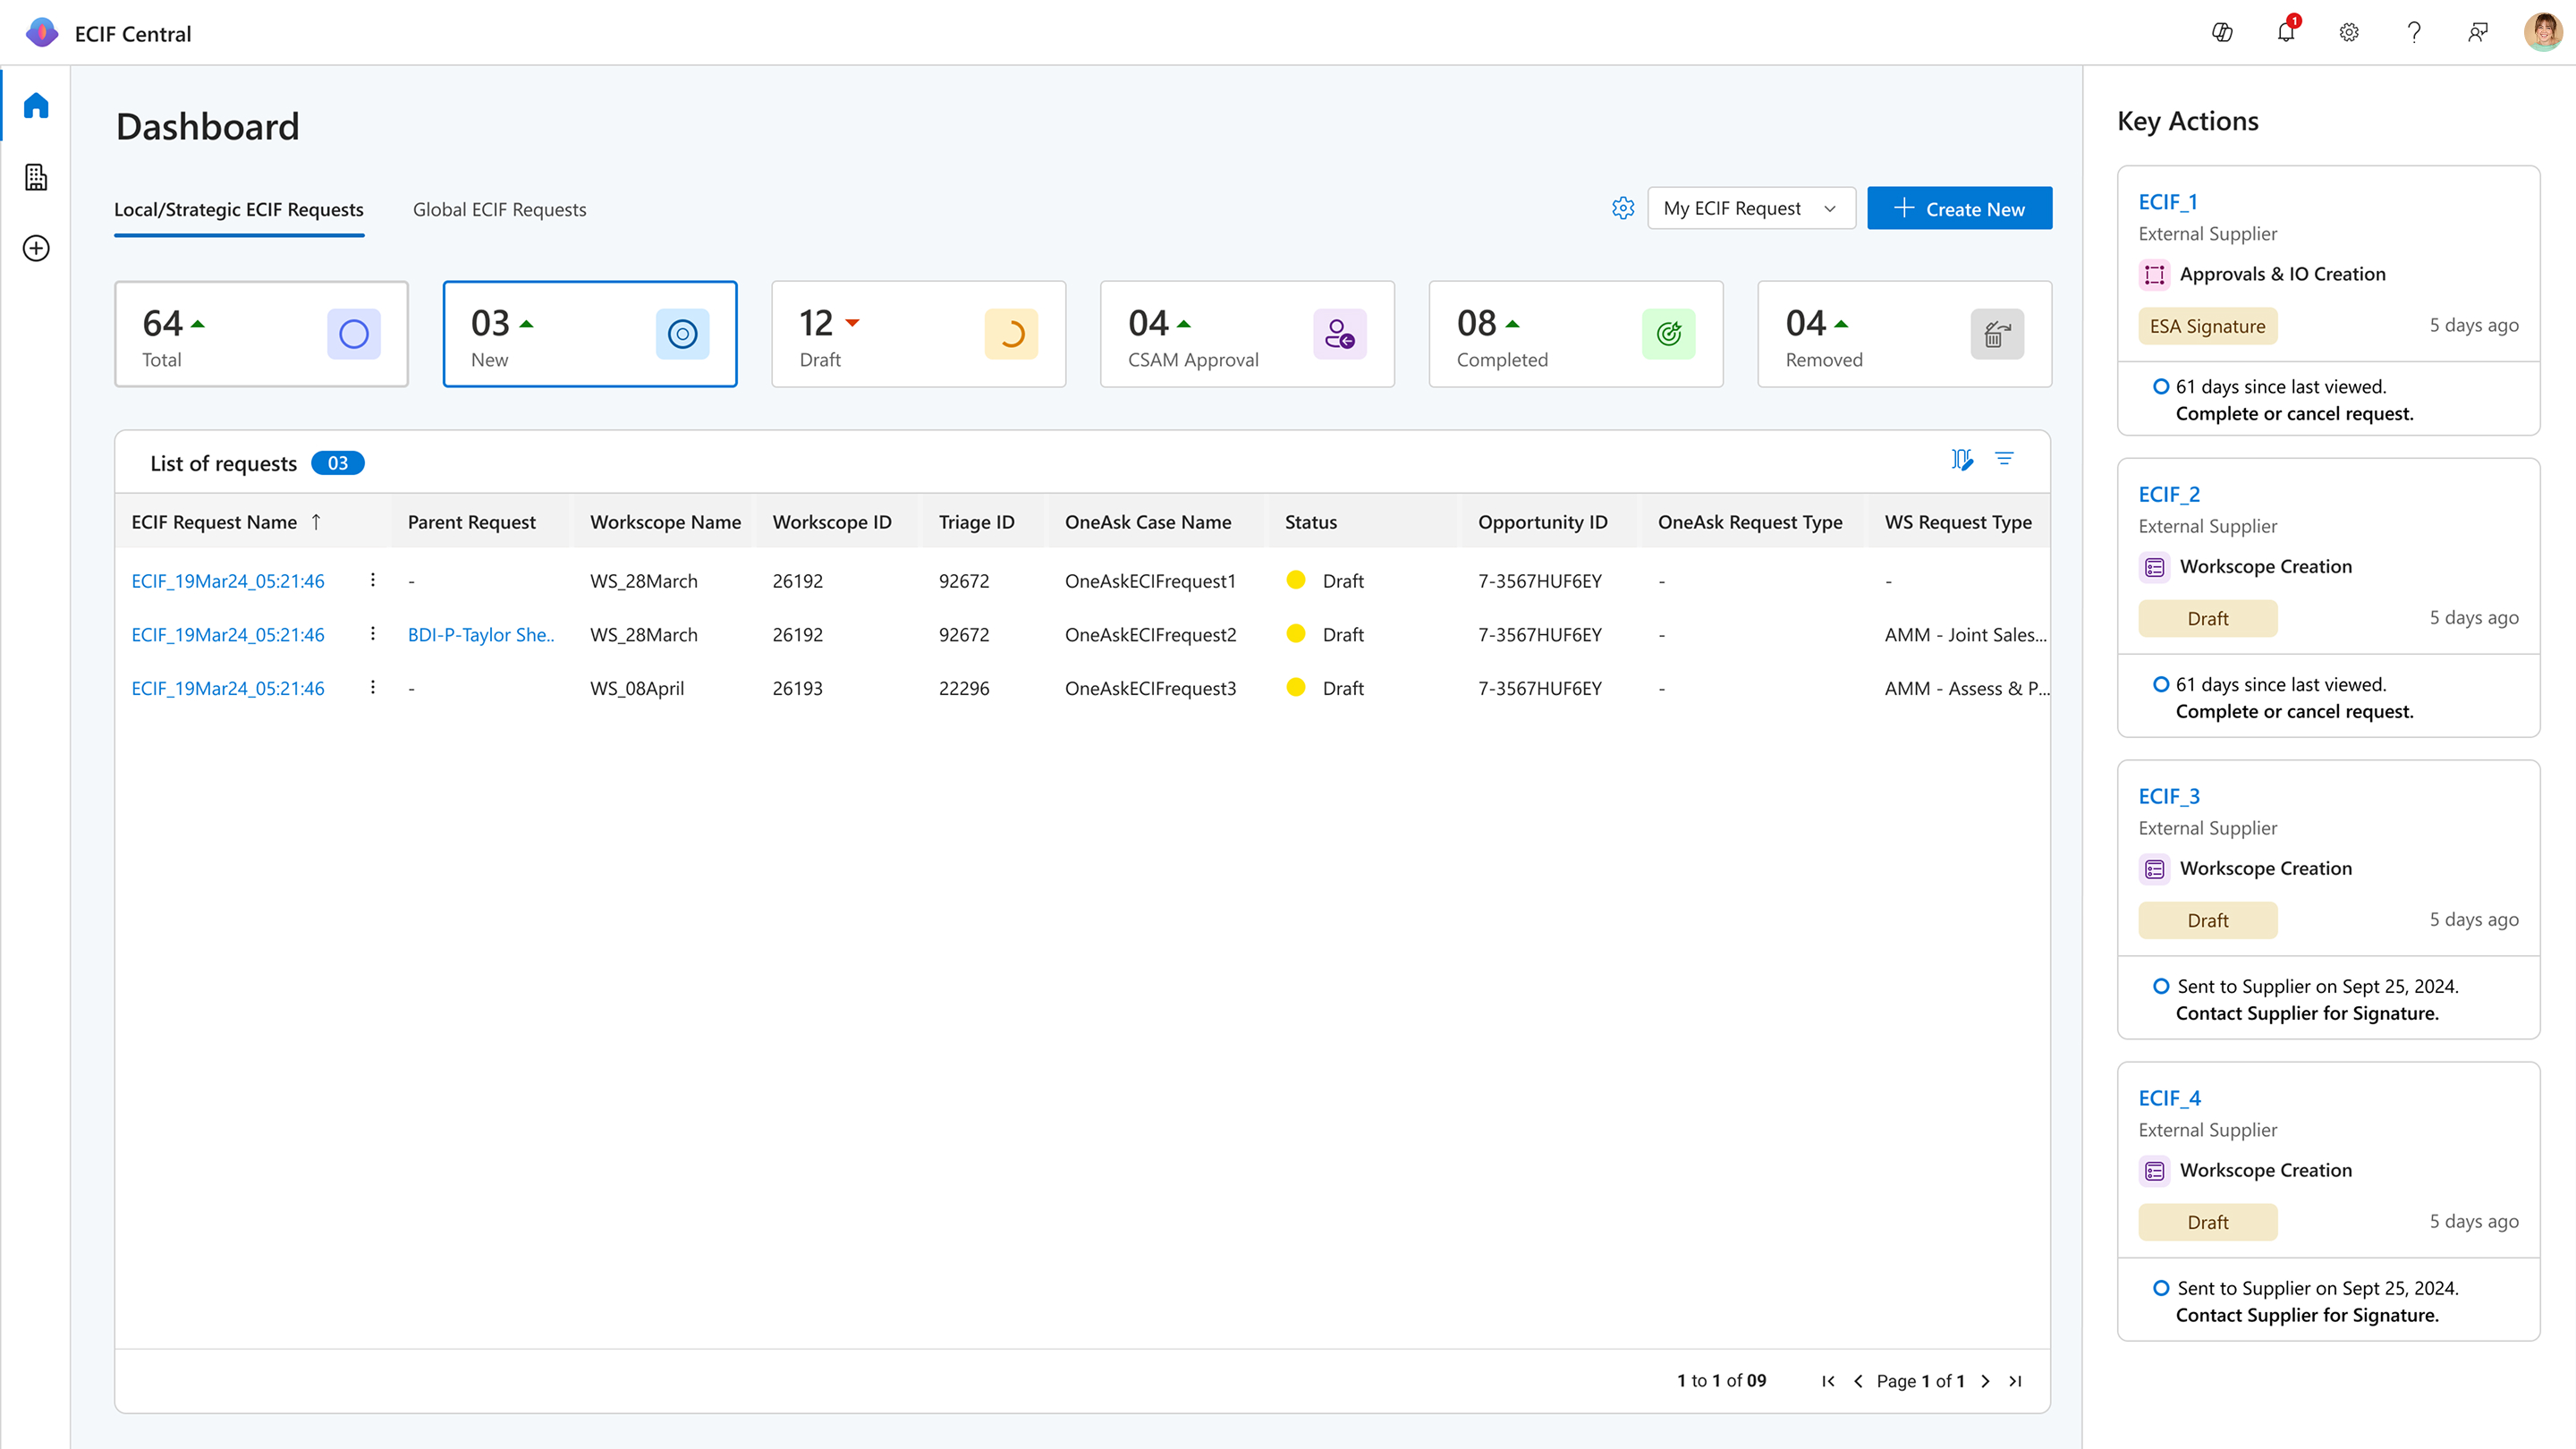This screenshot has width=2576, height=1449.
Task: Open dashboard settings gear beside My ECIF Request
Action: tap(1623, 208)
